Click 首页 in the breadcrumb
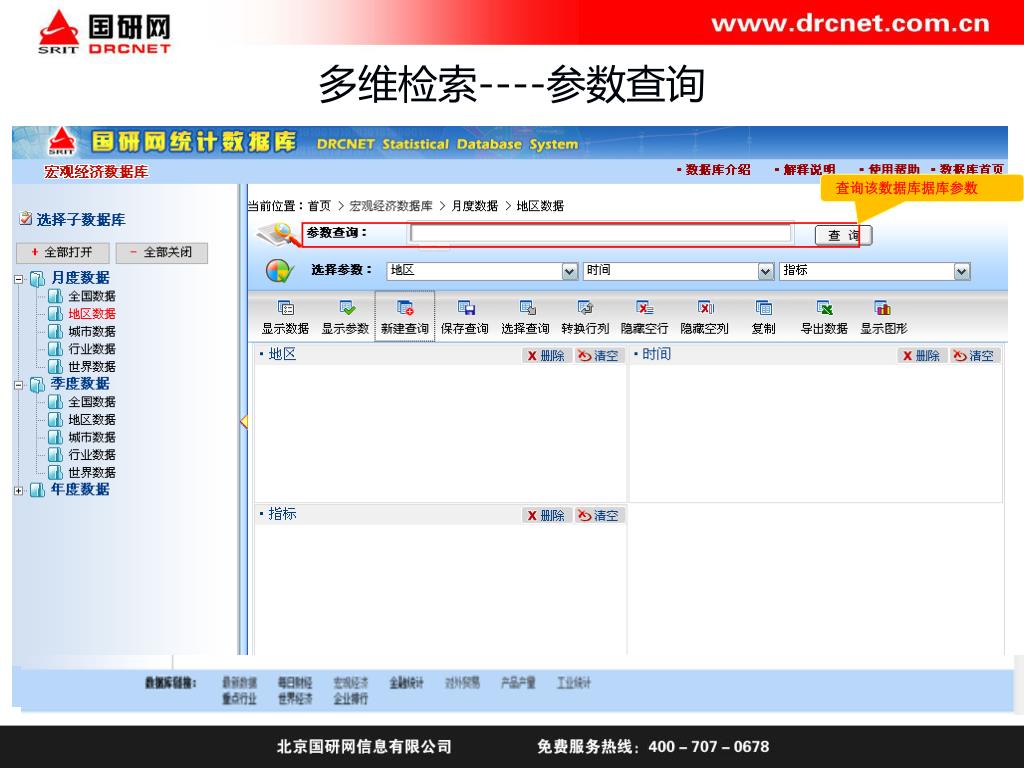This screenshot has width=1024, height=768. (x=319, y=206)
